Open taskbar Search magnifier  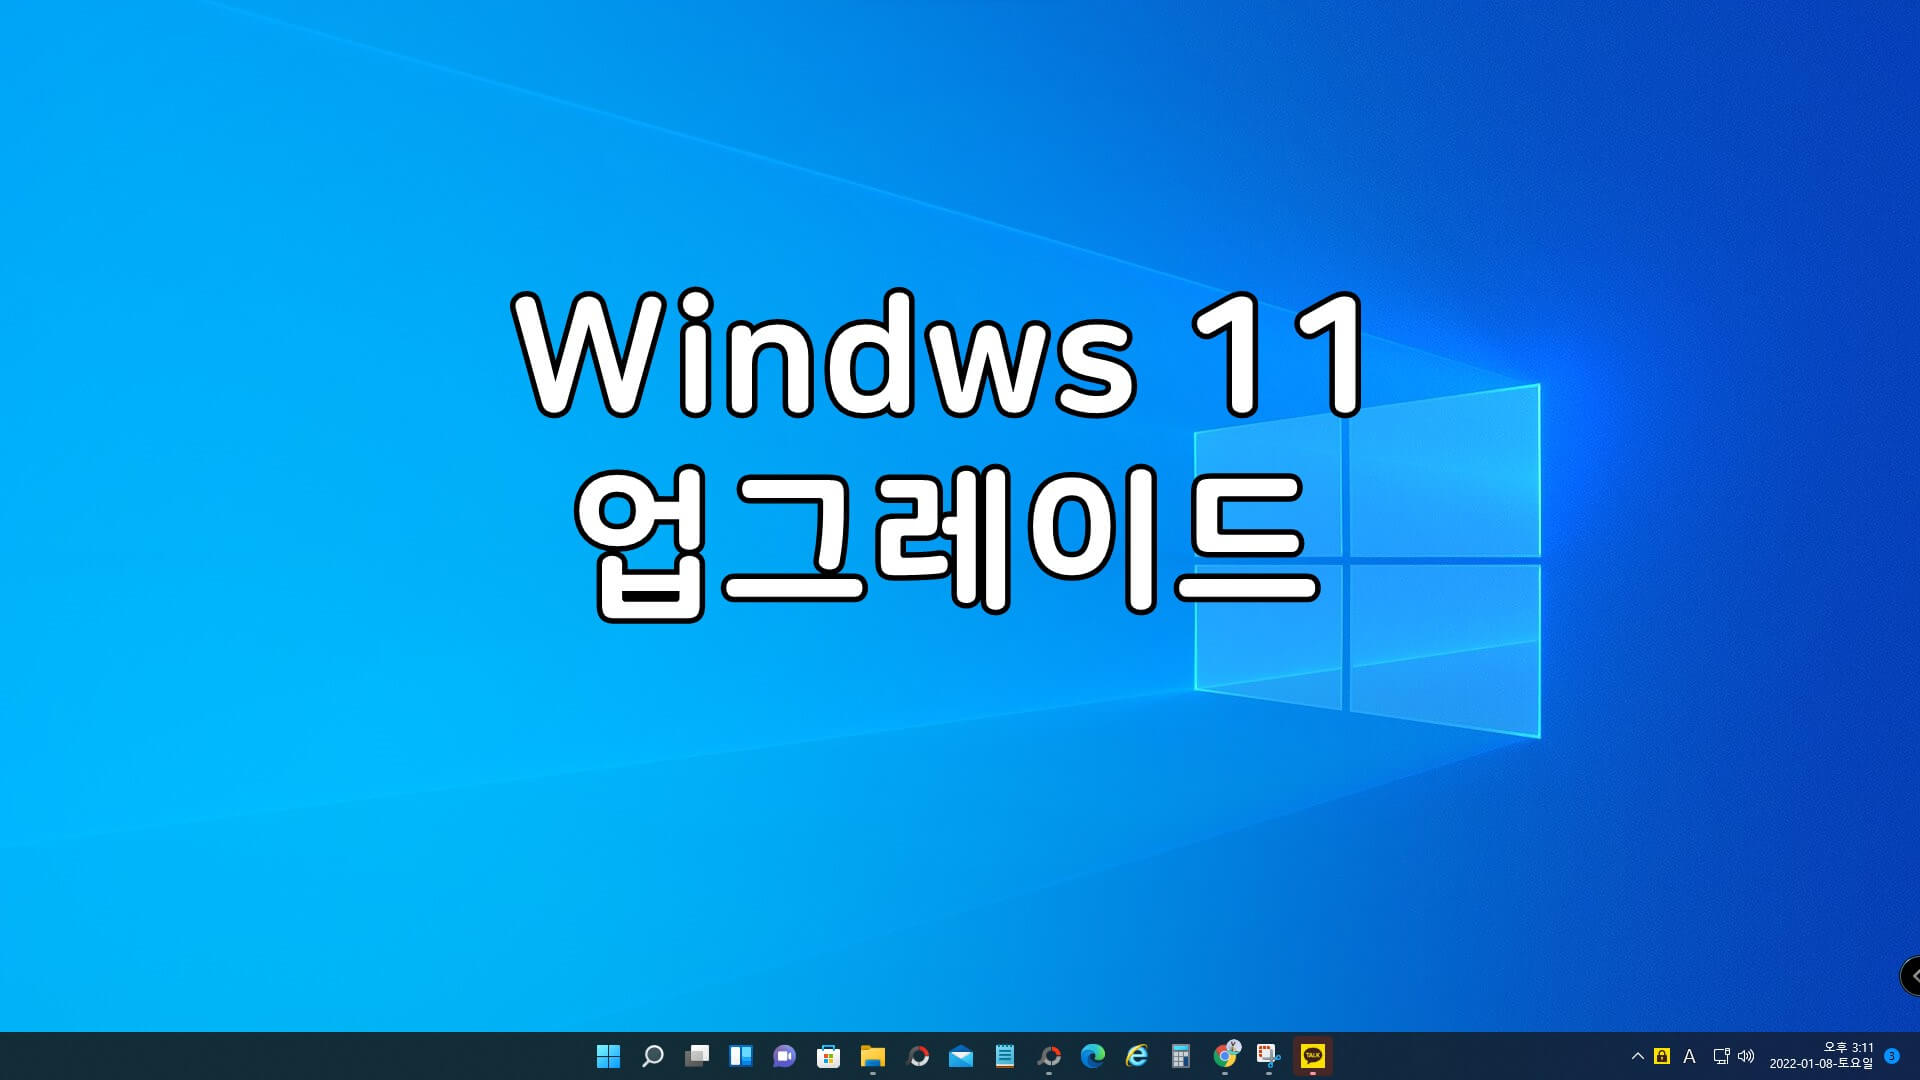point(652,1056)
